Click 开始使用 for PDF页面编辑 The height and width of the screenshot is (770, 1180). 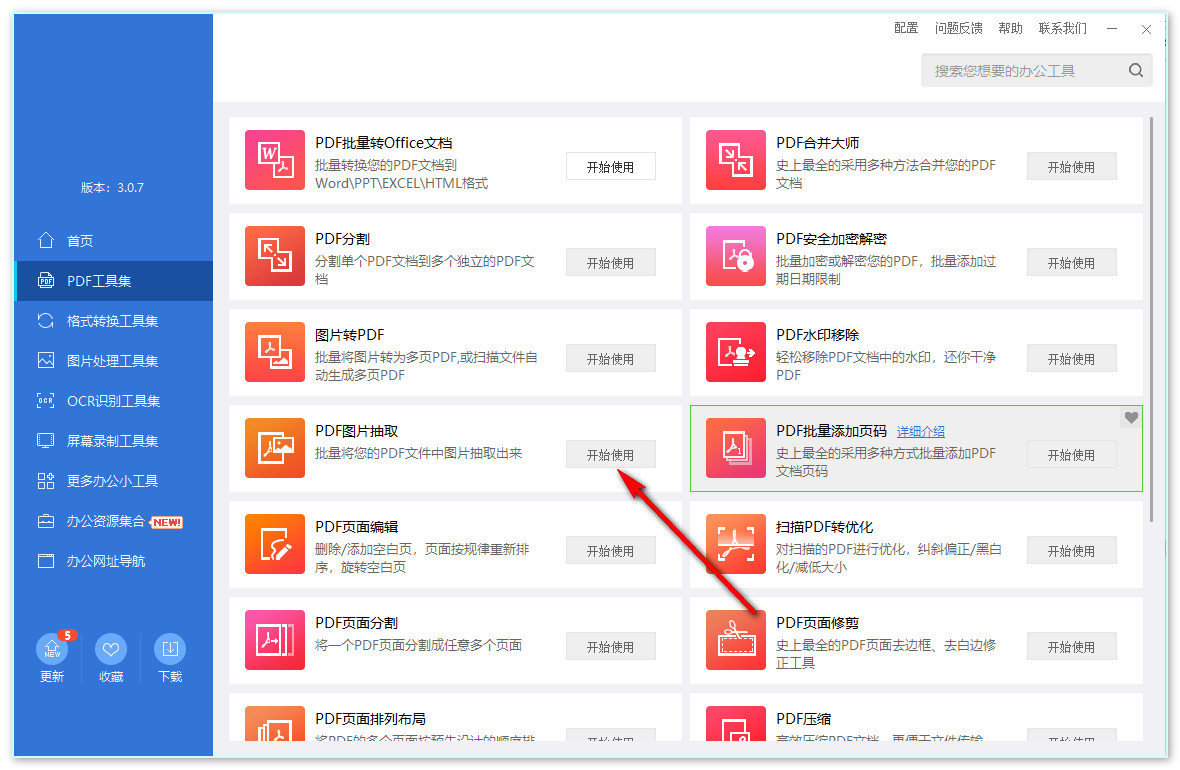(610, 550)
